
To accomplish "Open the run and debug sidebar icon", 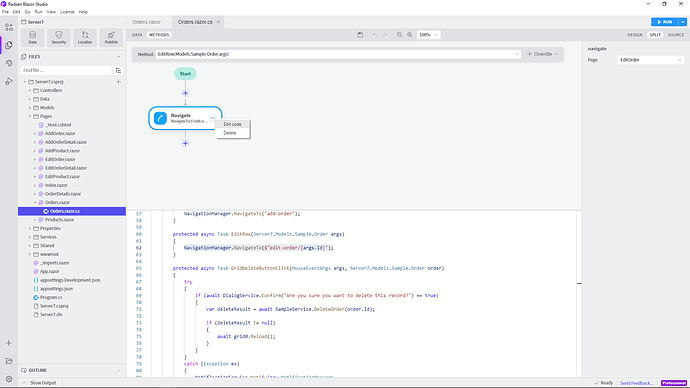I will click(x=9, y=81).
